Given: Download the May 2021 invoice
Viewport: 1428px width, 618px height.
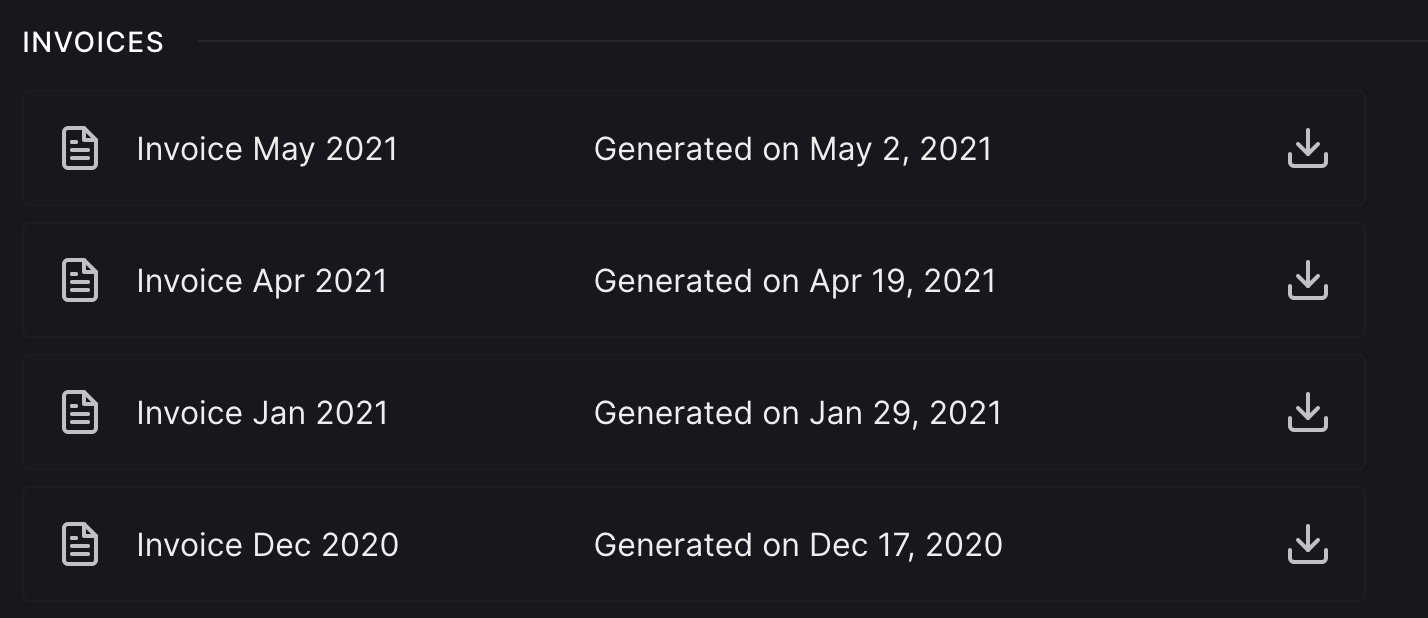Looking at the screenshot, I should 1307,149.
